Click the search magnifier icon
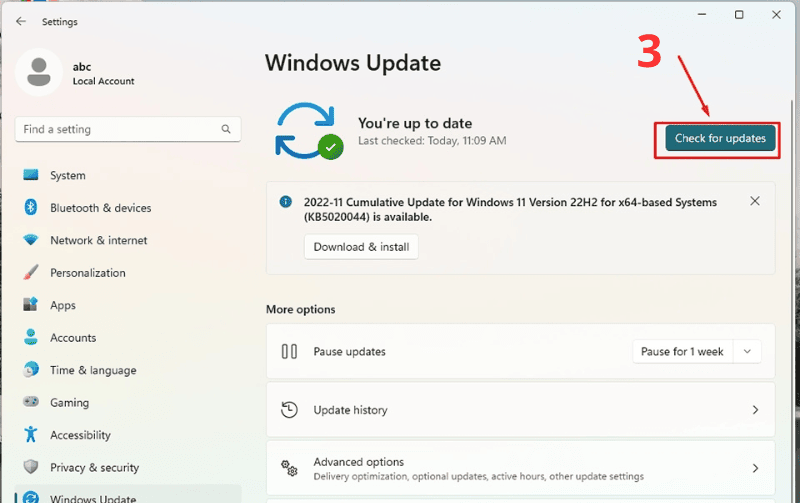 (228, 130)
